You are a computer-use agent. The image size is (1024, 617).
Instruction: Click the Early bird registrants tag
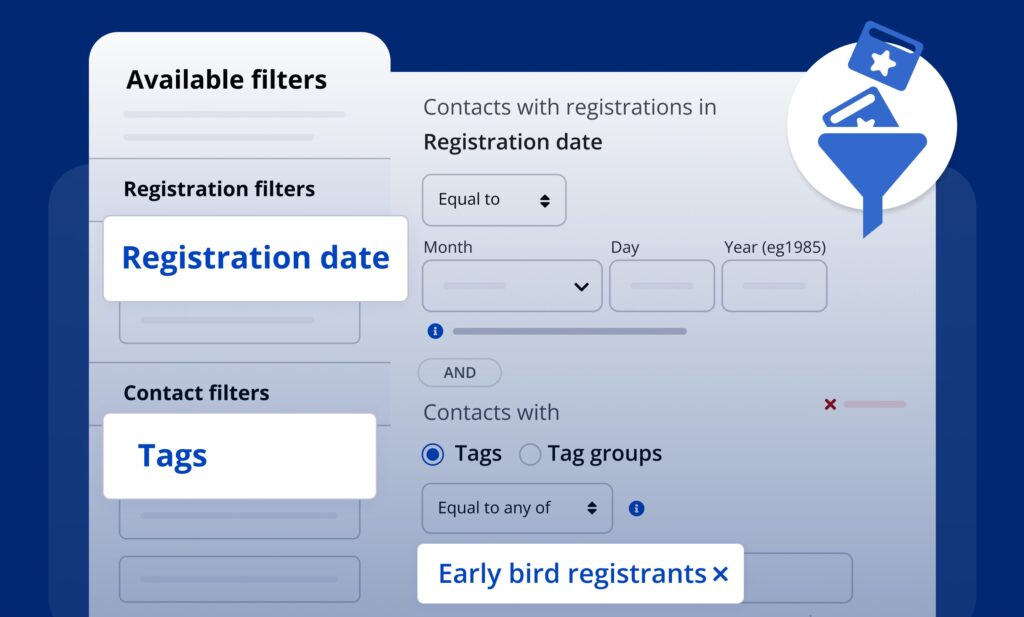pyautogui.click(x=571, y=574)
